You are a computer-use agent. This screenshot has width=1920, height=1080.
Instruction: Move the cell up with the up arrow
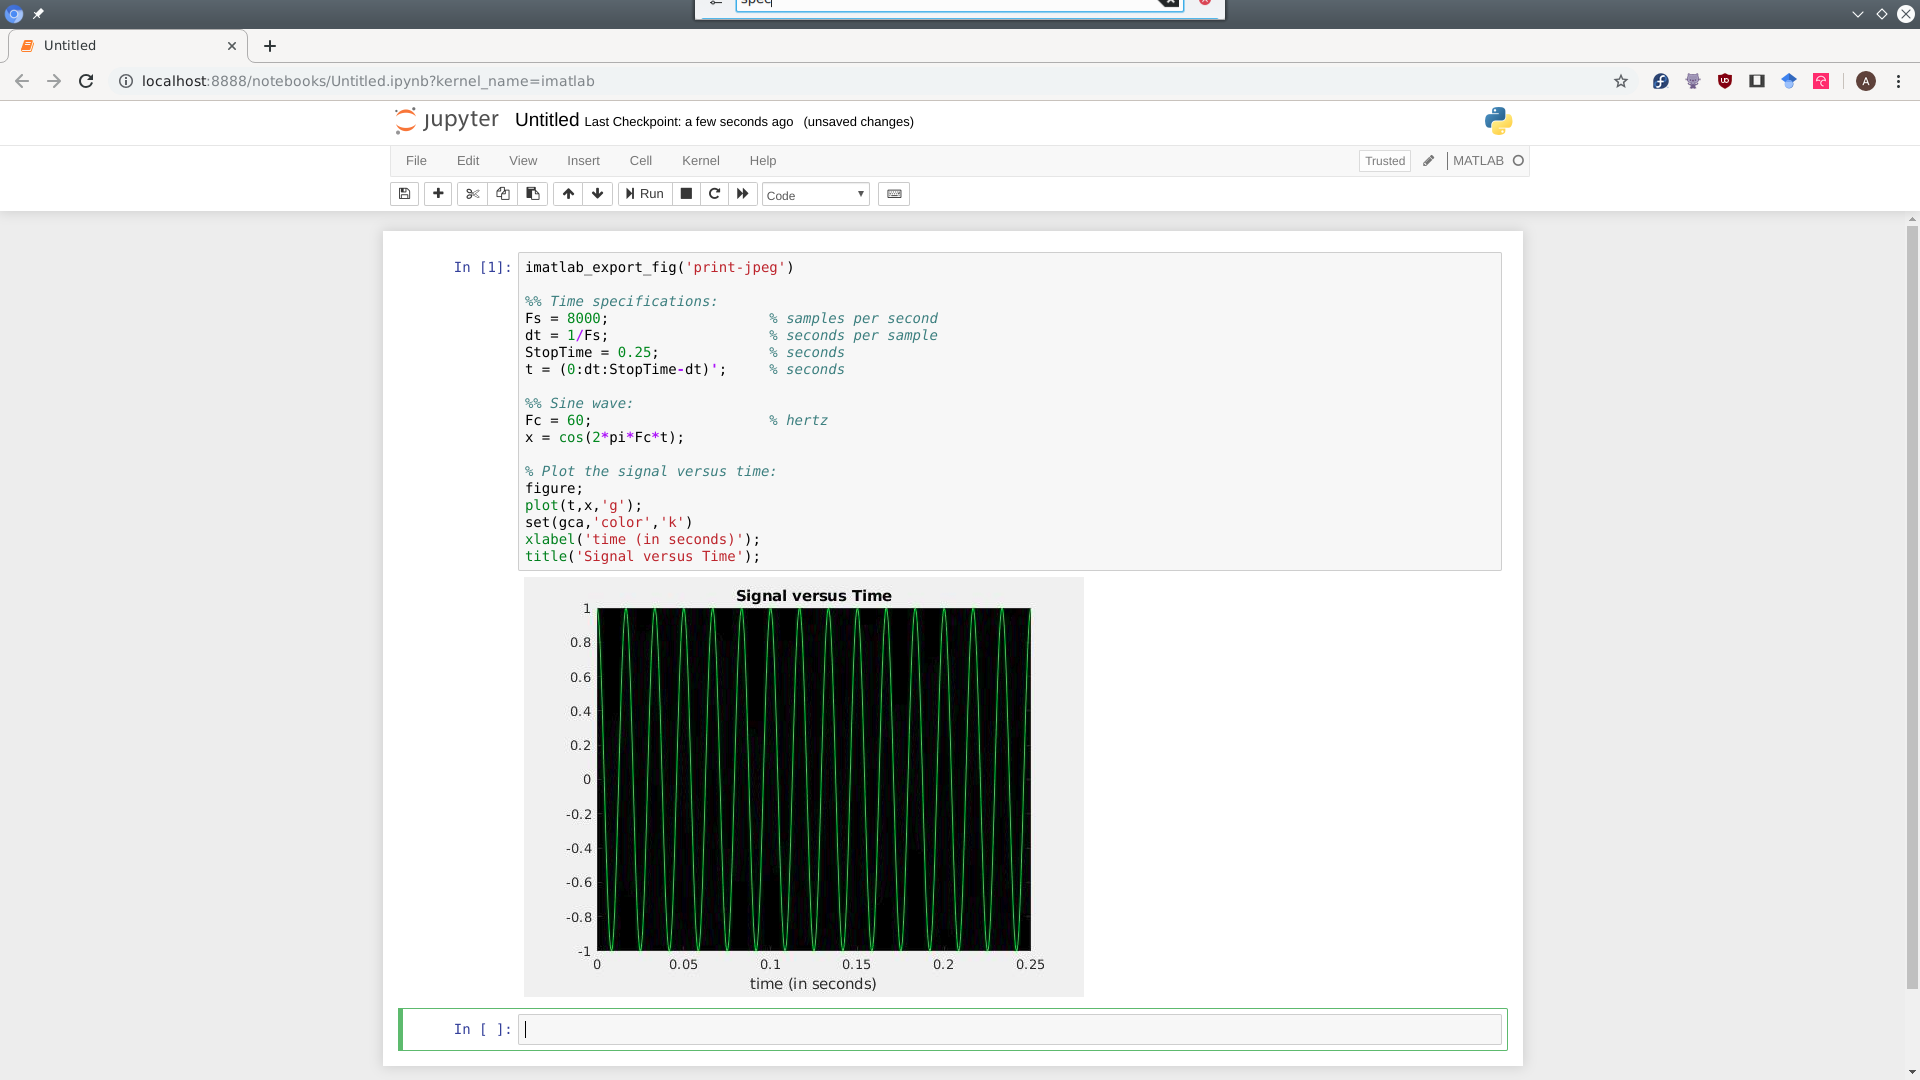coord(567,193)
